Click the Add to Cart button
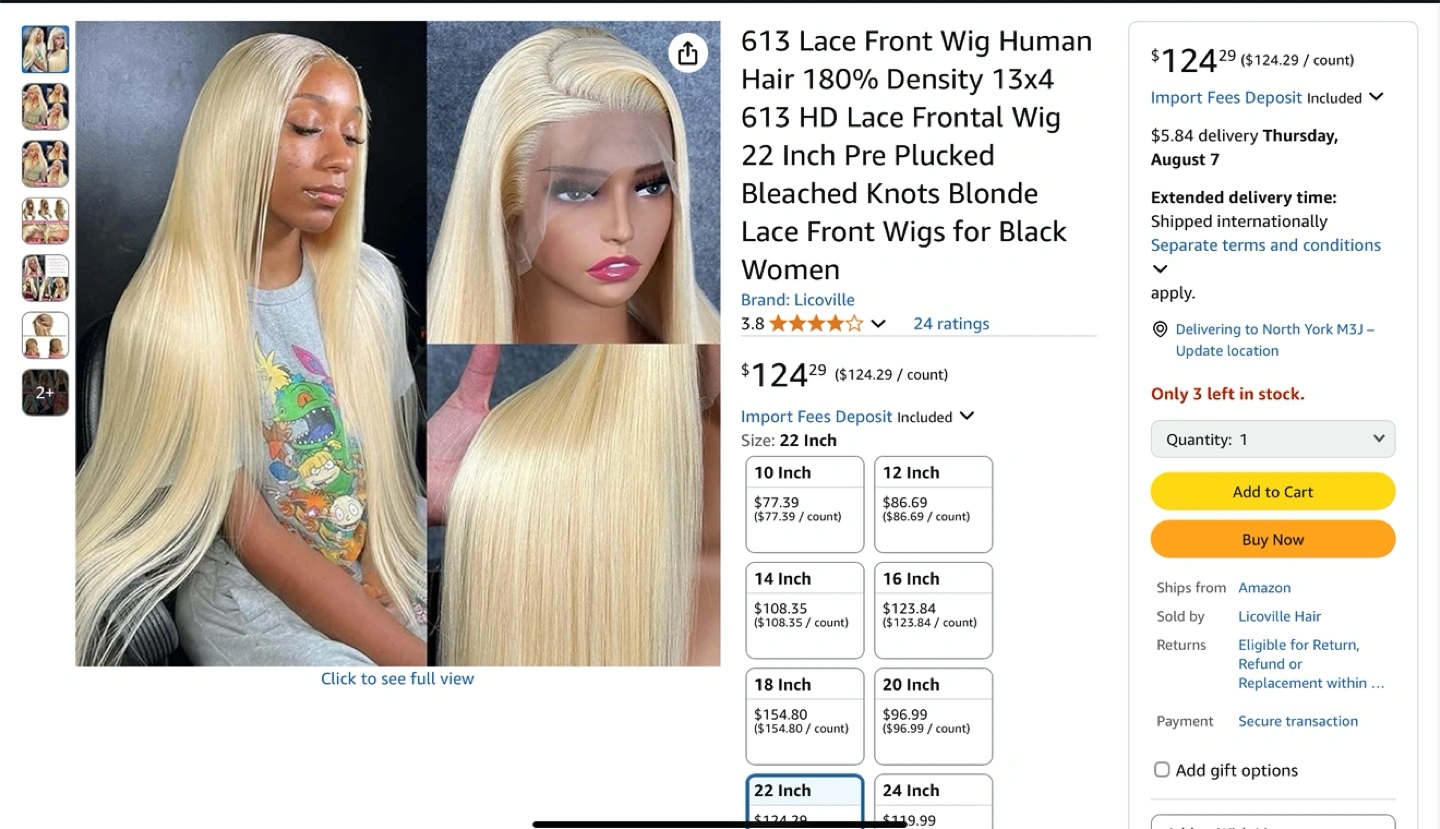 click(1273, 491)
